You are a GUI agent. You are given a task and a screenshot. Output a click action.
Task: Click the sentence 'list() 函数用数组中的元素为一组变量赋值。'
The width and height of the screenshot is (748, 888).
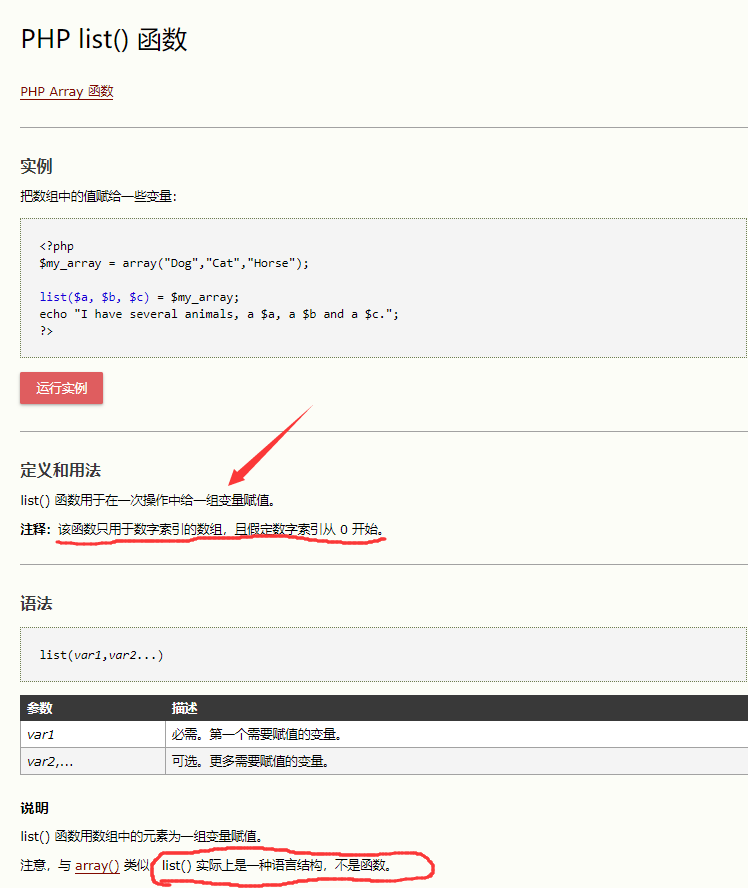point(142,836)
